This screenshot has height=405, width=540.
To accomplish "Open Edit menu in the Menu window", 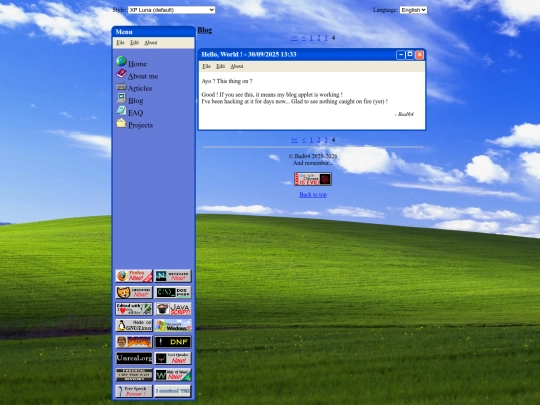I will (x=134, y=43).
